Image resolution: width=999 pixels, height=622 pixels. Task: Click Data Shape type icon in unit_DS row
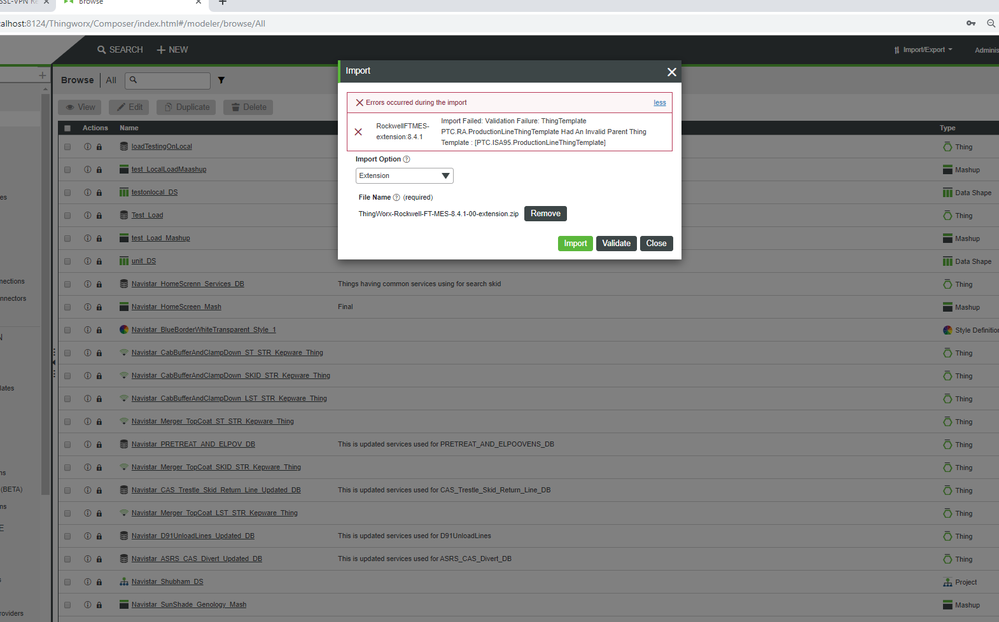tap(947, 261)
